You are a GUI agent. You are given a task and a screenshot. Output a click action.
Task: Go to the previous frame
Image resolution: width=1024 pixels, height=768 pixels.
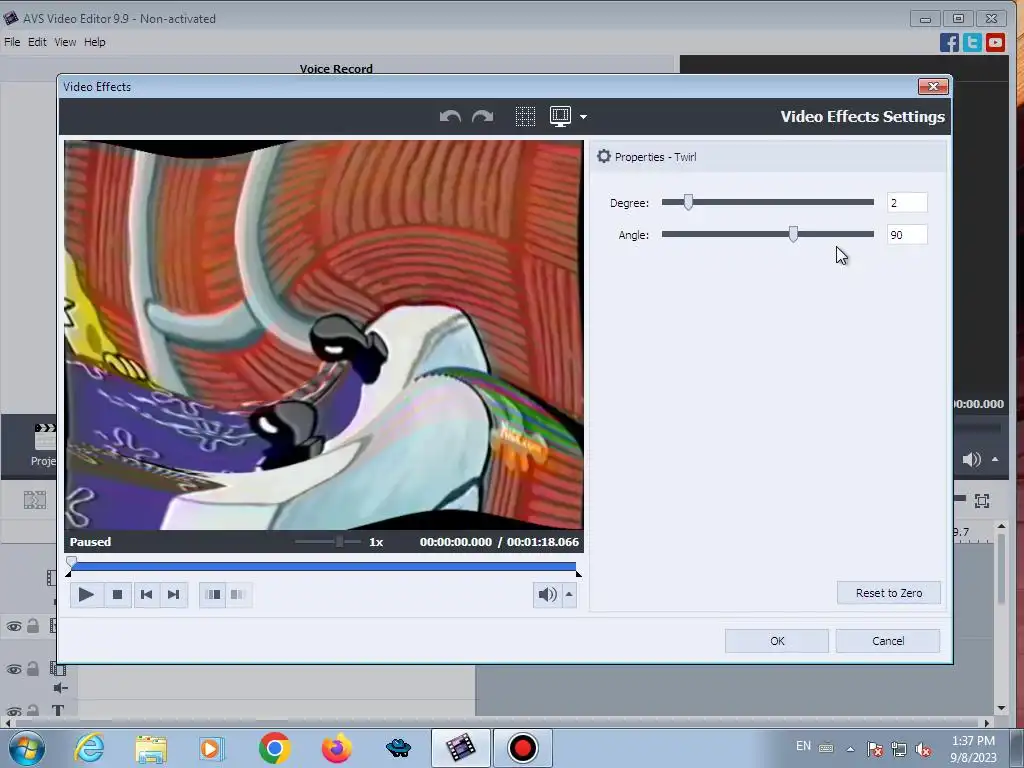coord(146,594)
